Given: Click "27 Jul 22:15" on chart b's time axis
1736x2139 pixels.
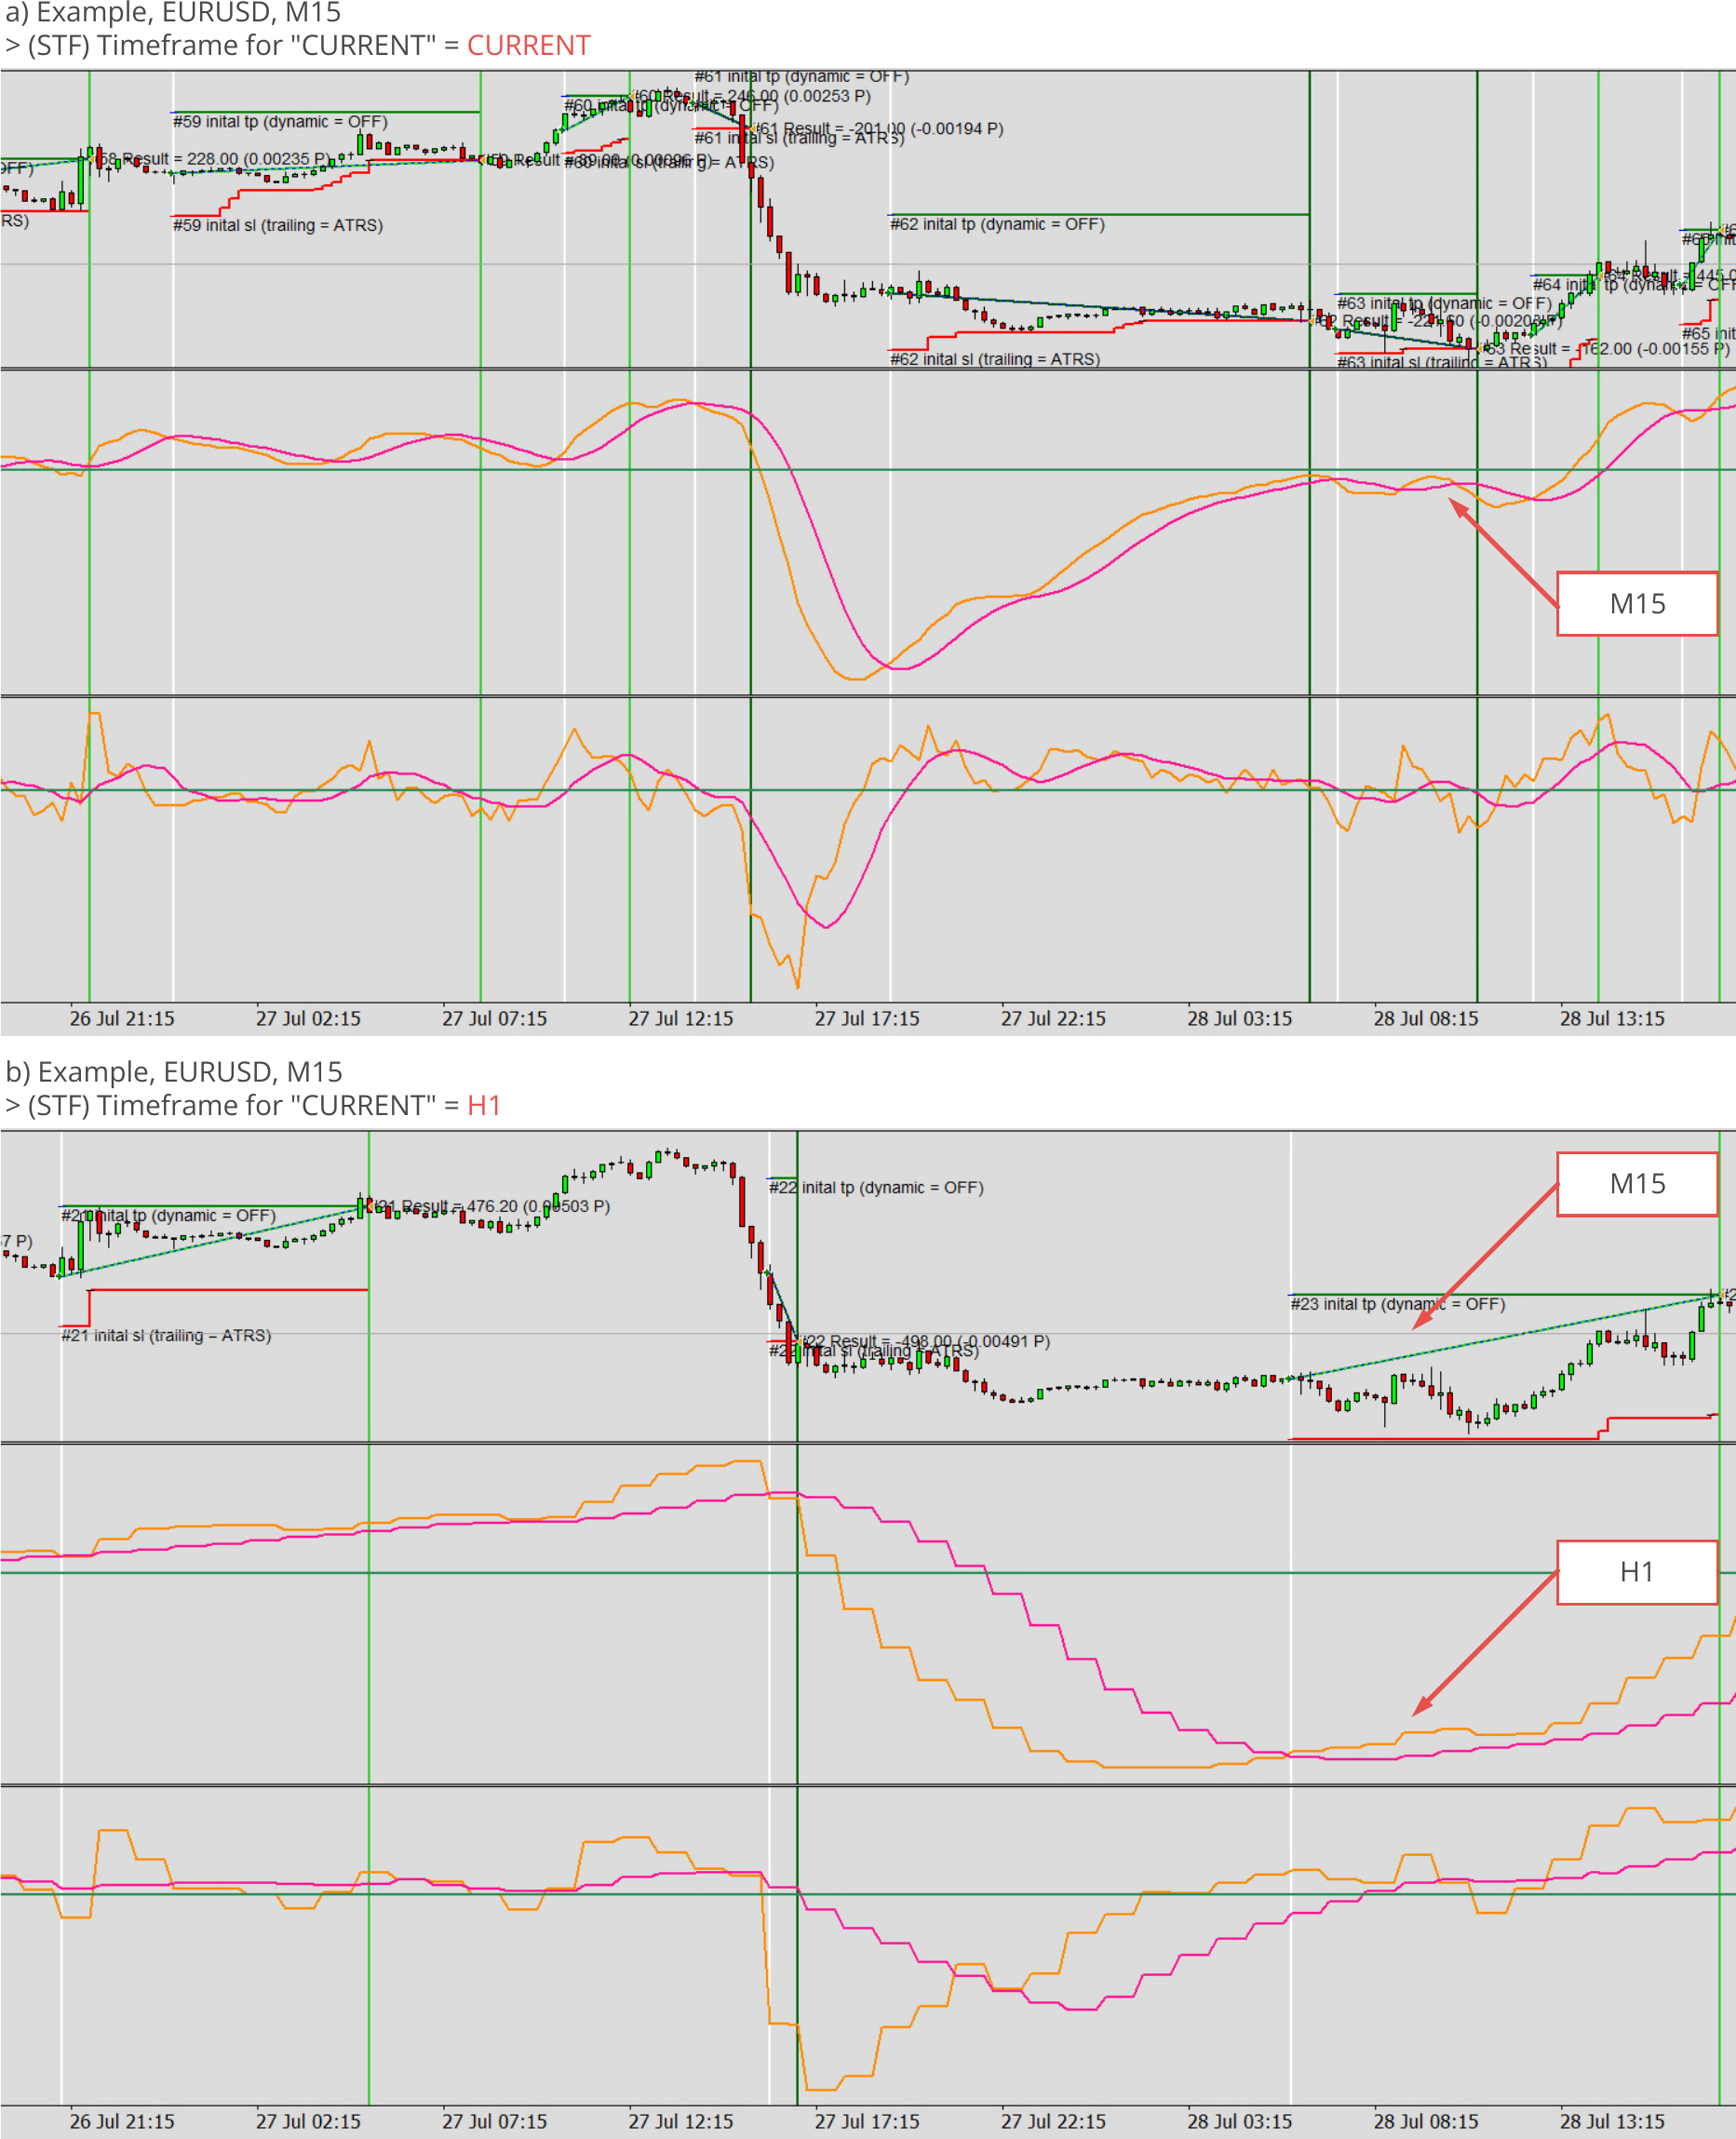Looking at the screenshot, I should [x=1054, y=2122].
